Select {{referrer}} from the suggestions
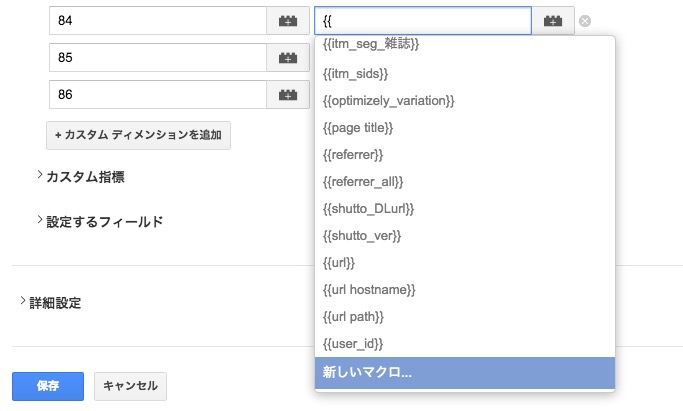683x411 pixels. pyautogui.click(x=353, y=154)
